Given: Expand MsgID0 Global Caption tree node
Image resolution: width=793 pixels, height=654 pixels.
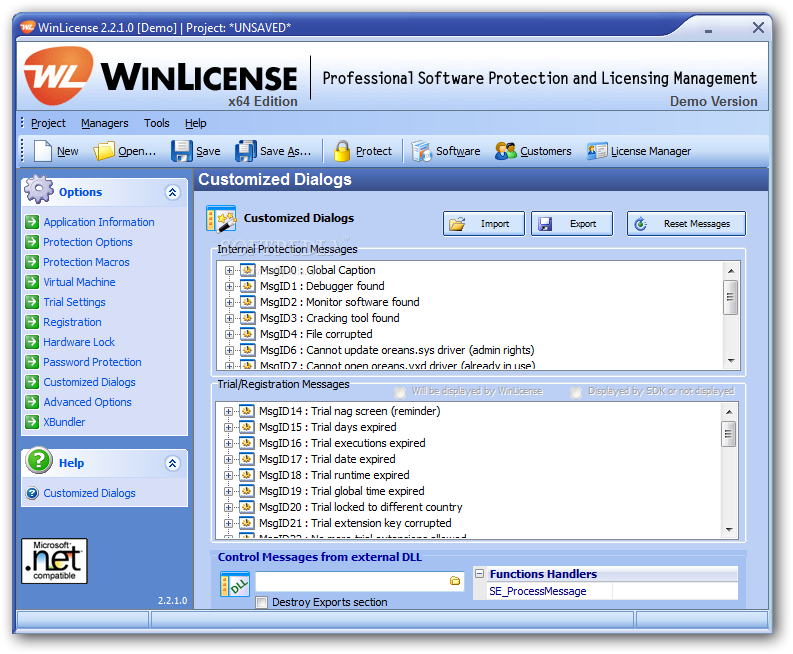Looking at the screenshot, I should pos(230,271).
